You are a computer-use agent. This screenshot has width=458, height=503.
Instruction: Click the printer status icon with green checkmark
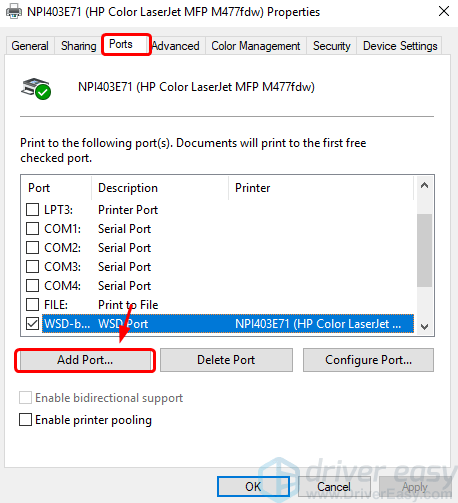(x=36, y=89)
